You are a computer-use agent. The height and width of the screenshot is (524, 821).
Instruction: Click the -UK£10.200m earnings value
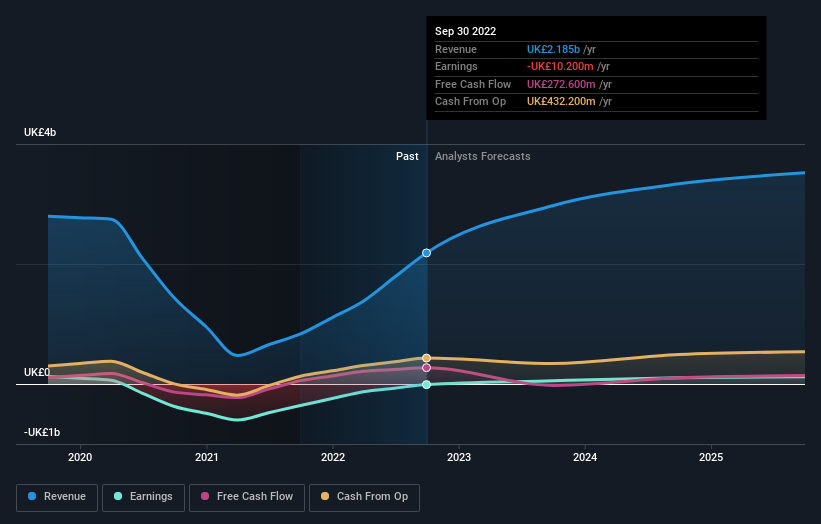tap(560, 66)
